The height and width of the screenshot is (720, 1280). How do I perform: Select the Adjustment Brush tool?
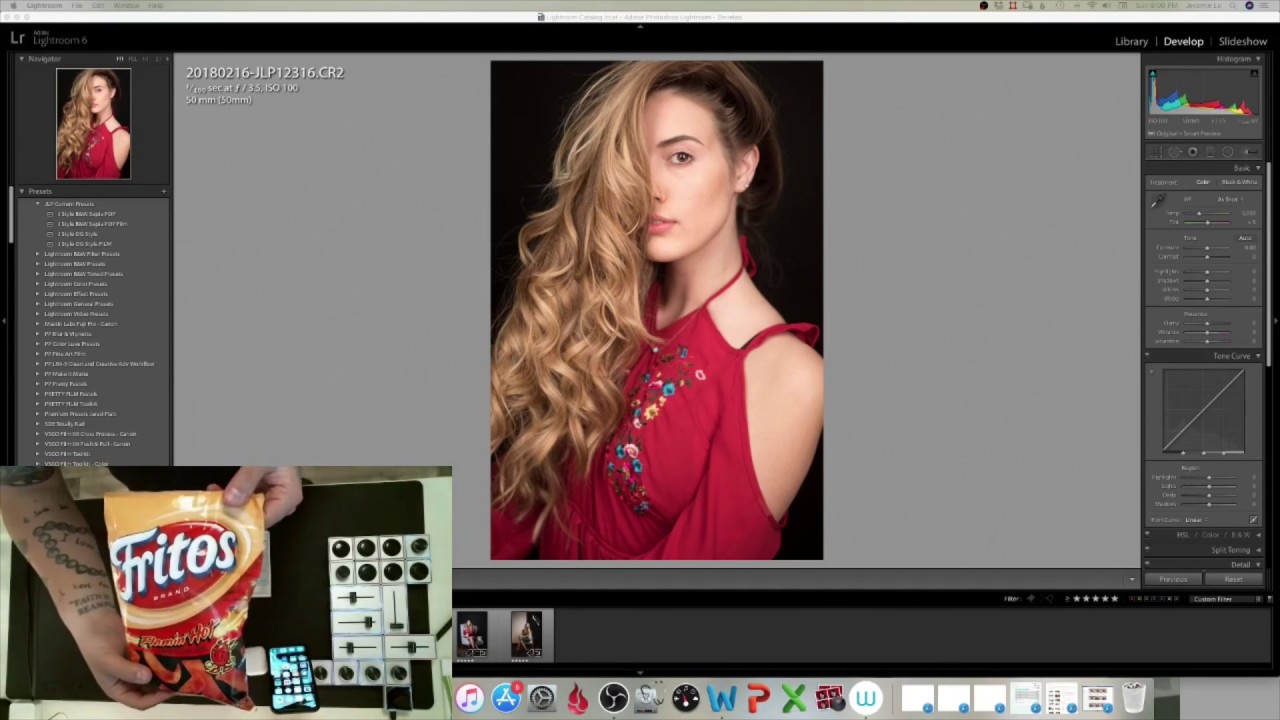[1249, 152]
